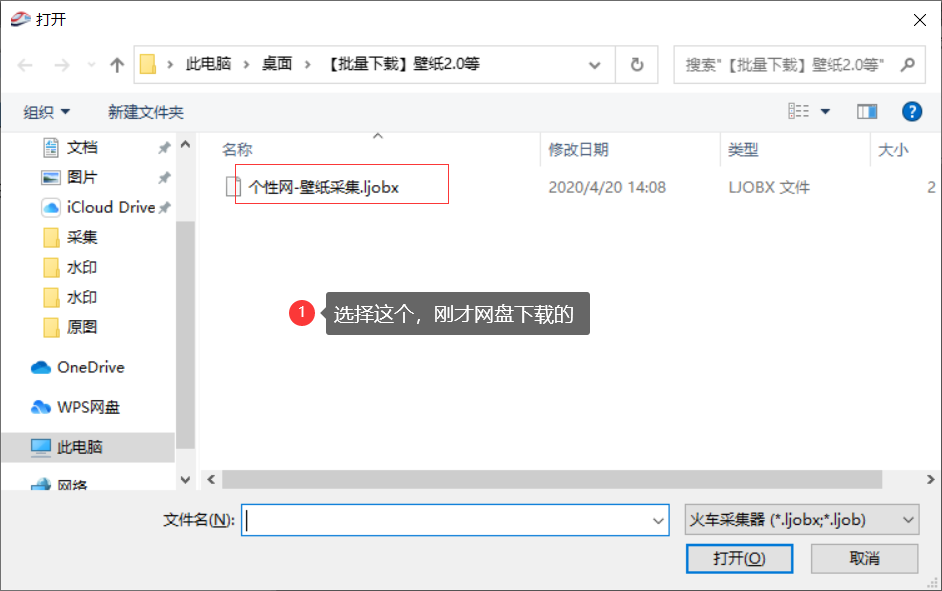
Task: Select 桌面 in the address path
Action: coord(277,64)
